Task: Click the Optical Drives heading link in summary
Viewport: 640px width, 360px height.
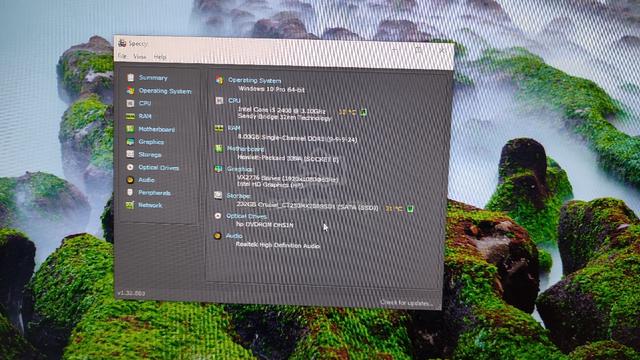Action: tap(246, 216)
